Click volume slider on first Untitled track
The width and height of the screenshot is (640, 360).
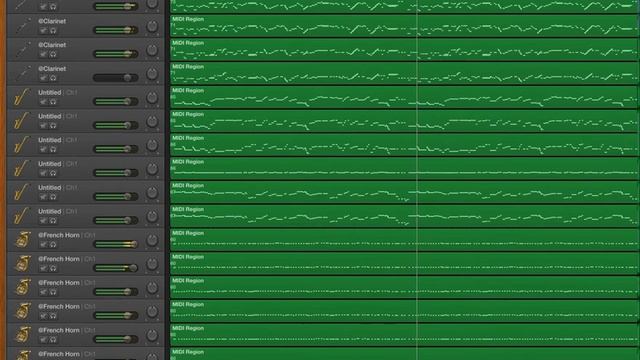(x=116, y=101)
